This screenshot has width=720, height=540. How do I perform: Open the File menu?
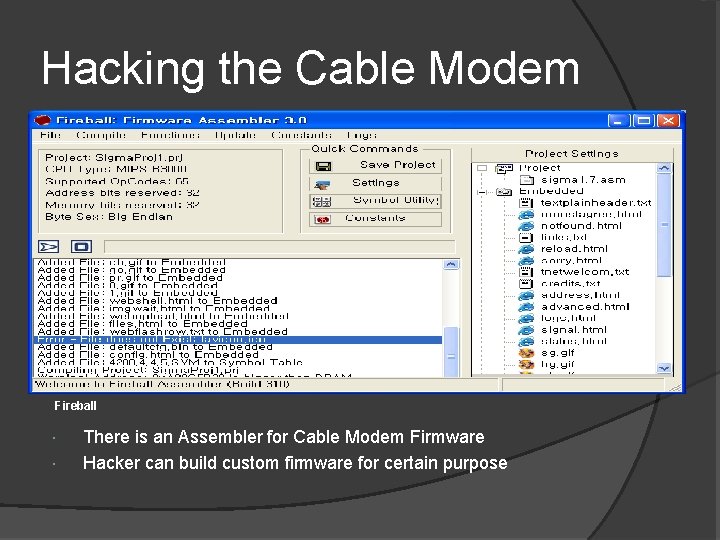pos(50,135)
